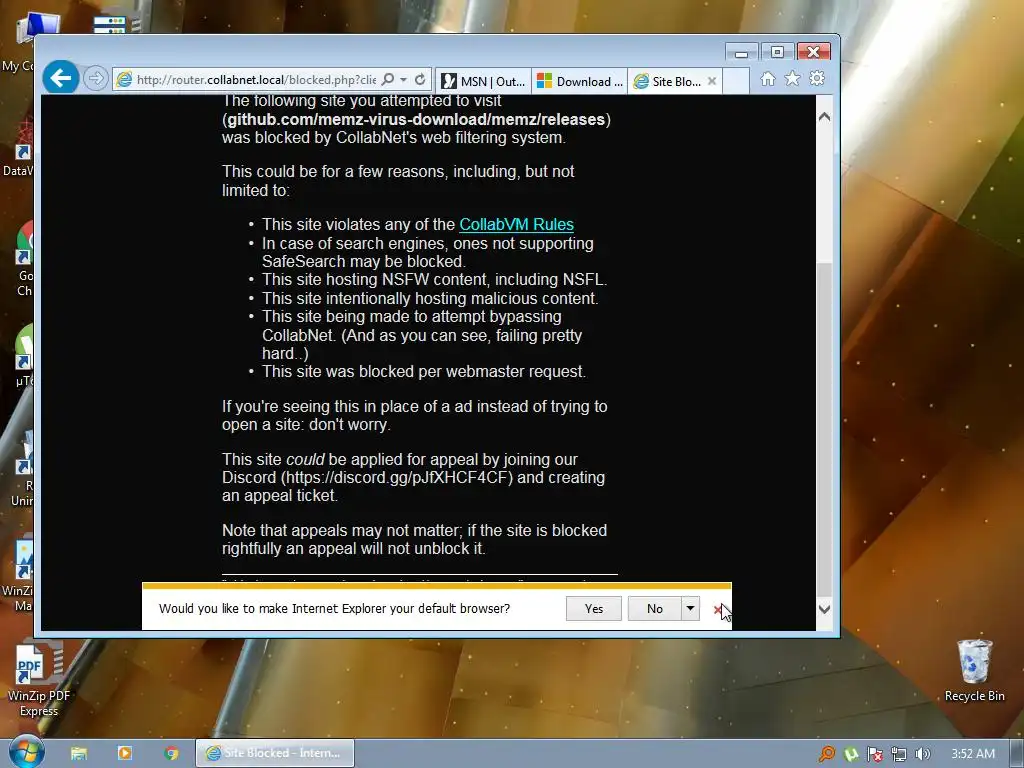Click the github.com/memz-virus-download/memz/releases text
Screen dimensions: 1024x768
417,120
